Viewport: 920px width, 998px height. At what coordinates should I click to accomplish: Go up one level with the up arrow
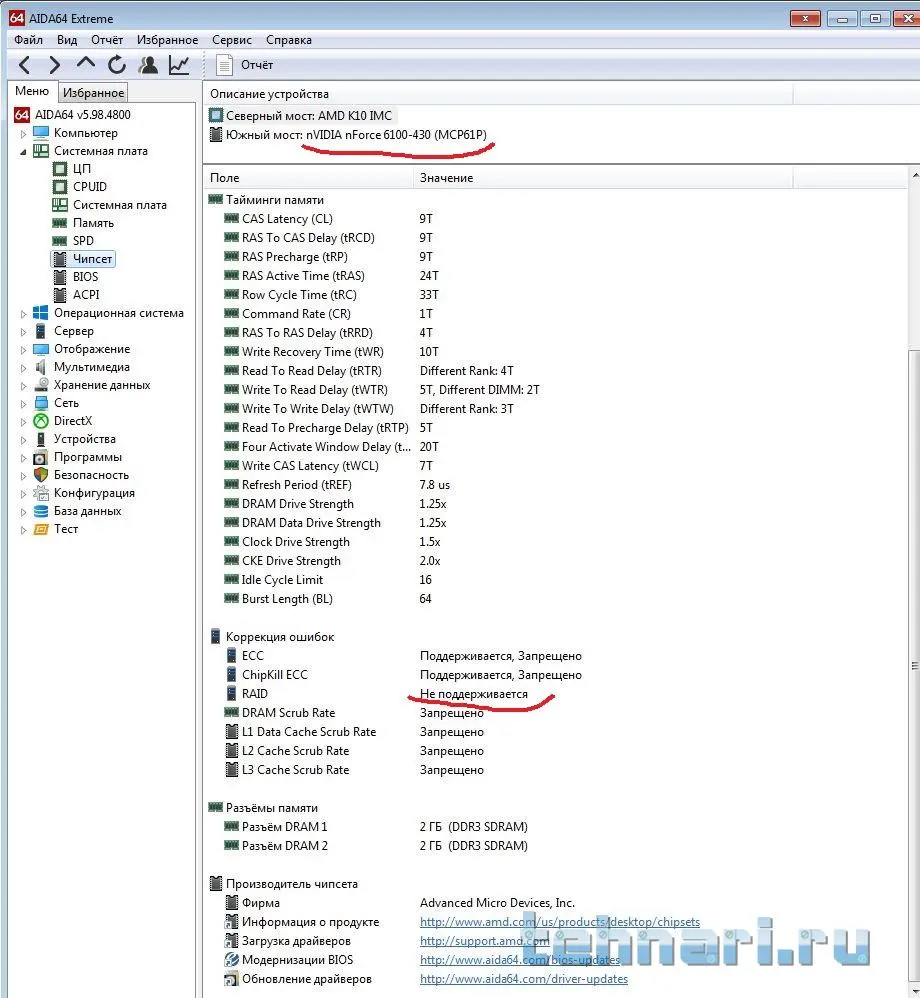tap(85, 64)
